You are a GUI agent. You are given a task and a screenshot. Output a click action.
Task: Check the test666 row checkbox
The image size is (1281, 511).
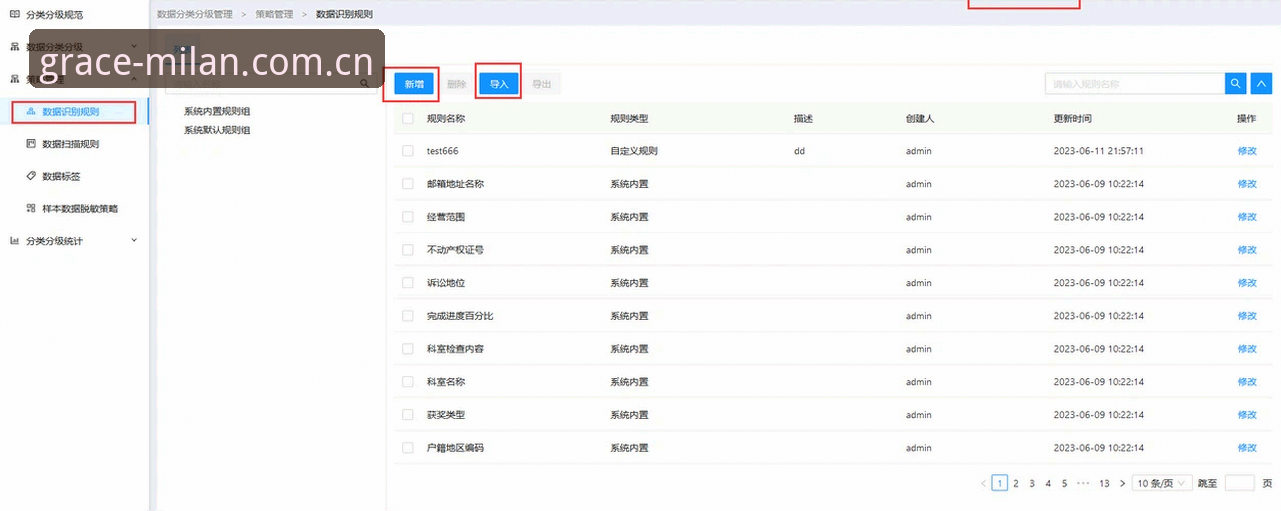tap(407, 151)
